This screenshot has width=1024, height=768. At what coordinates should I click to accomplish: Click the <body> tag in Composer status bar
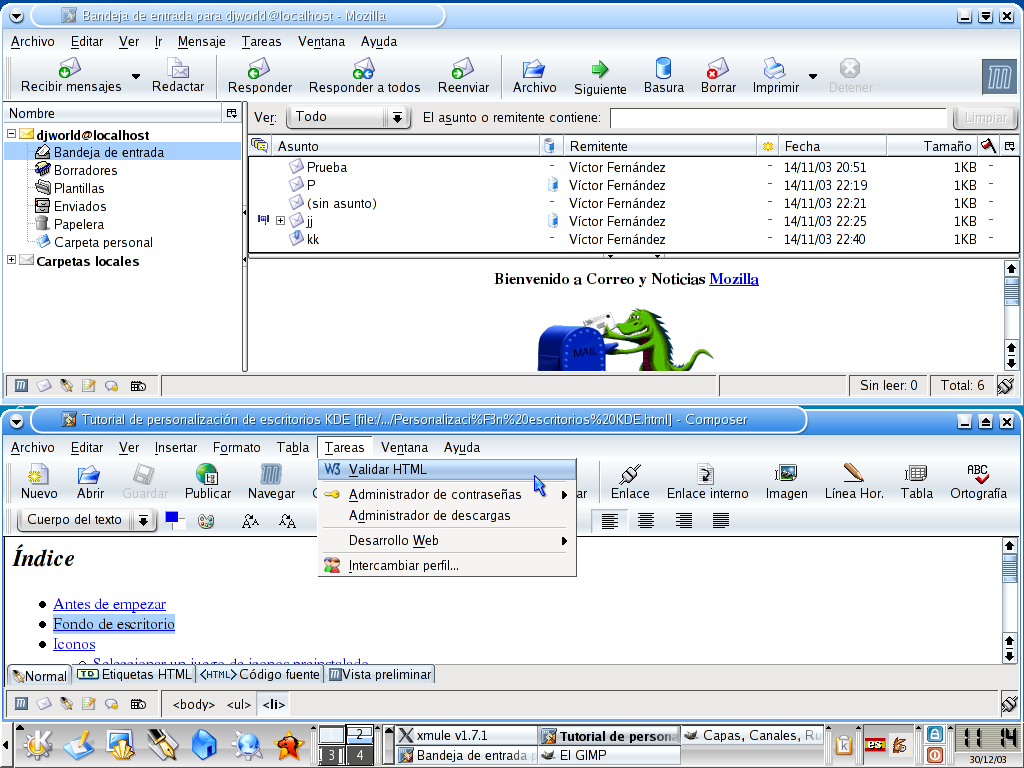[193, 705]
